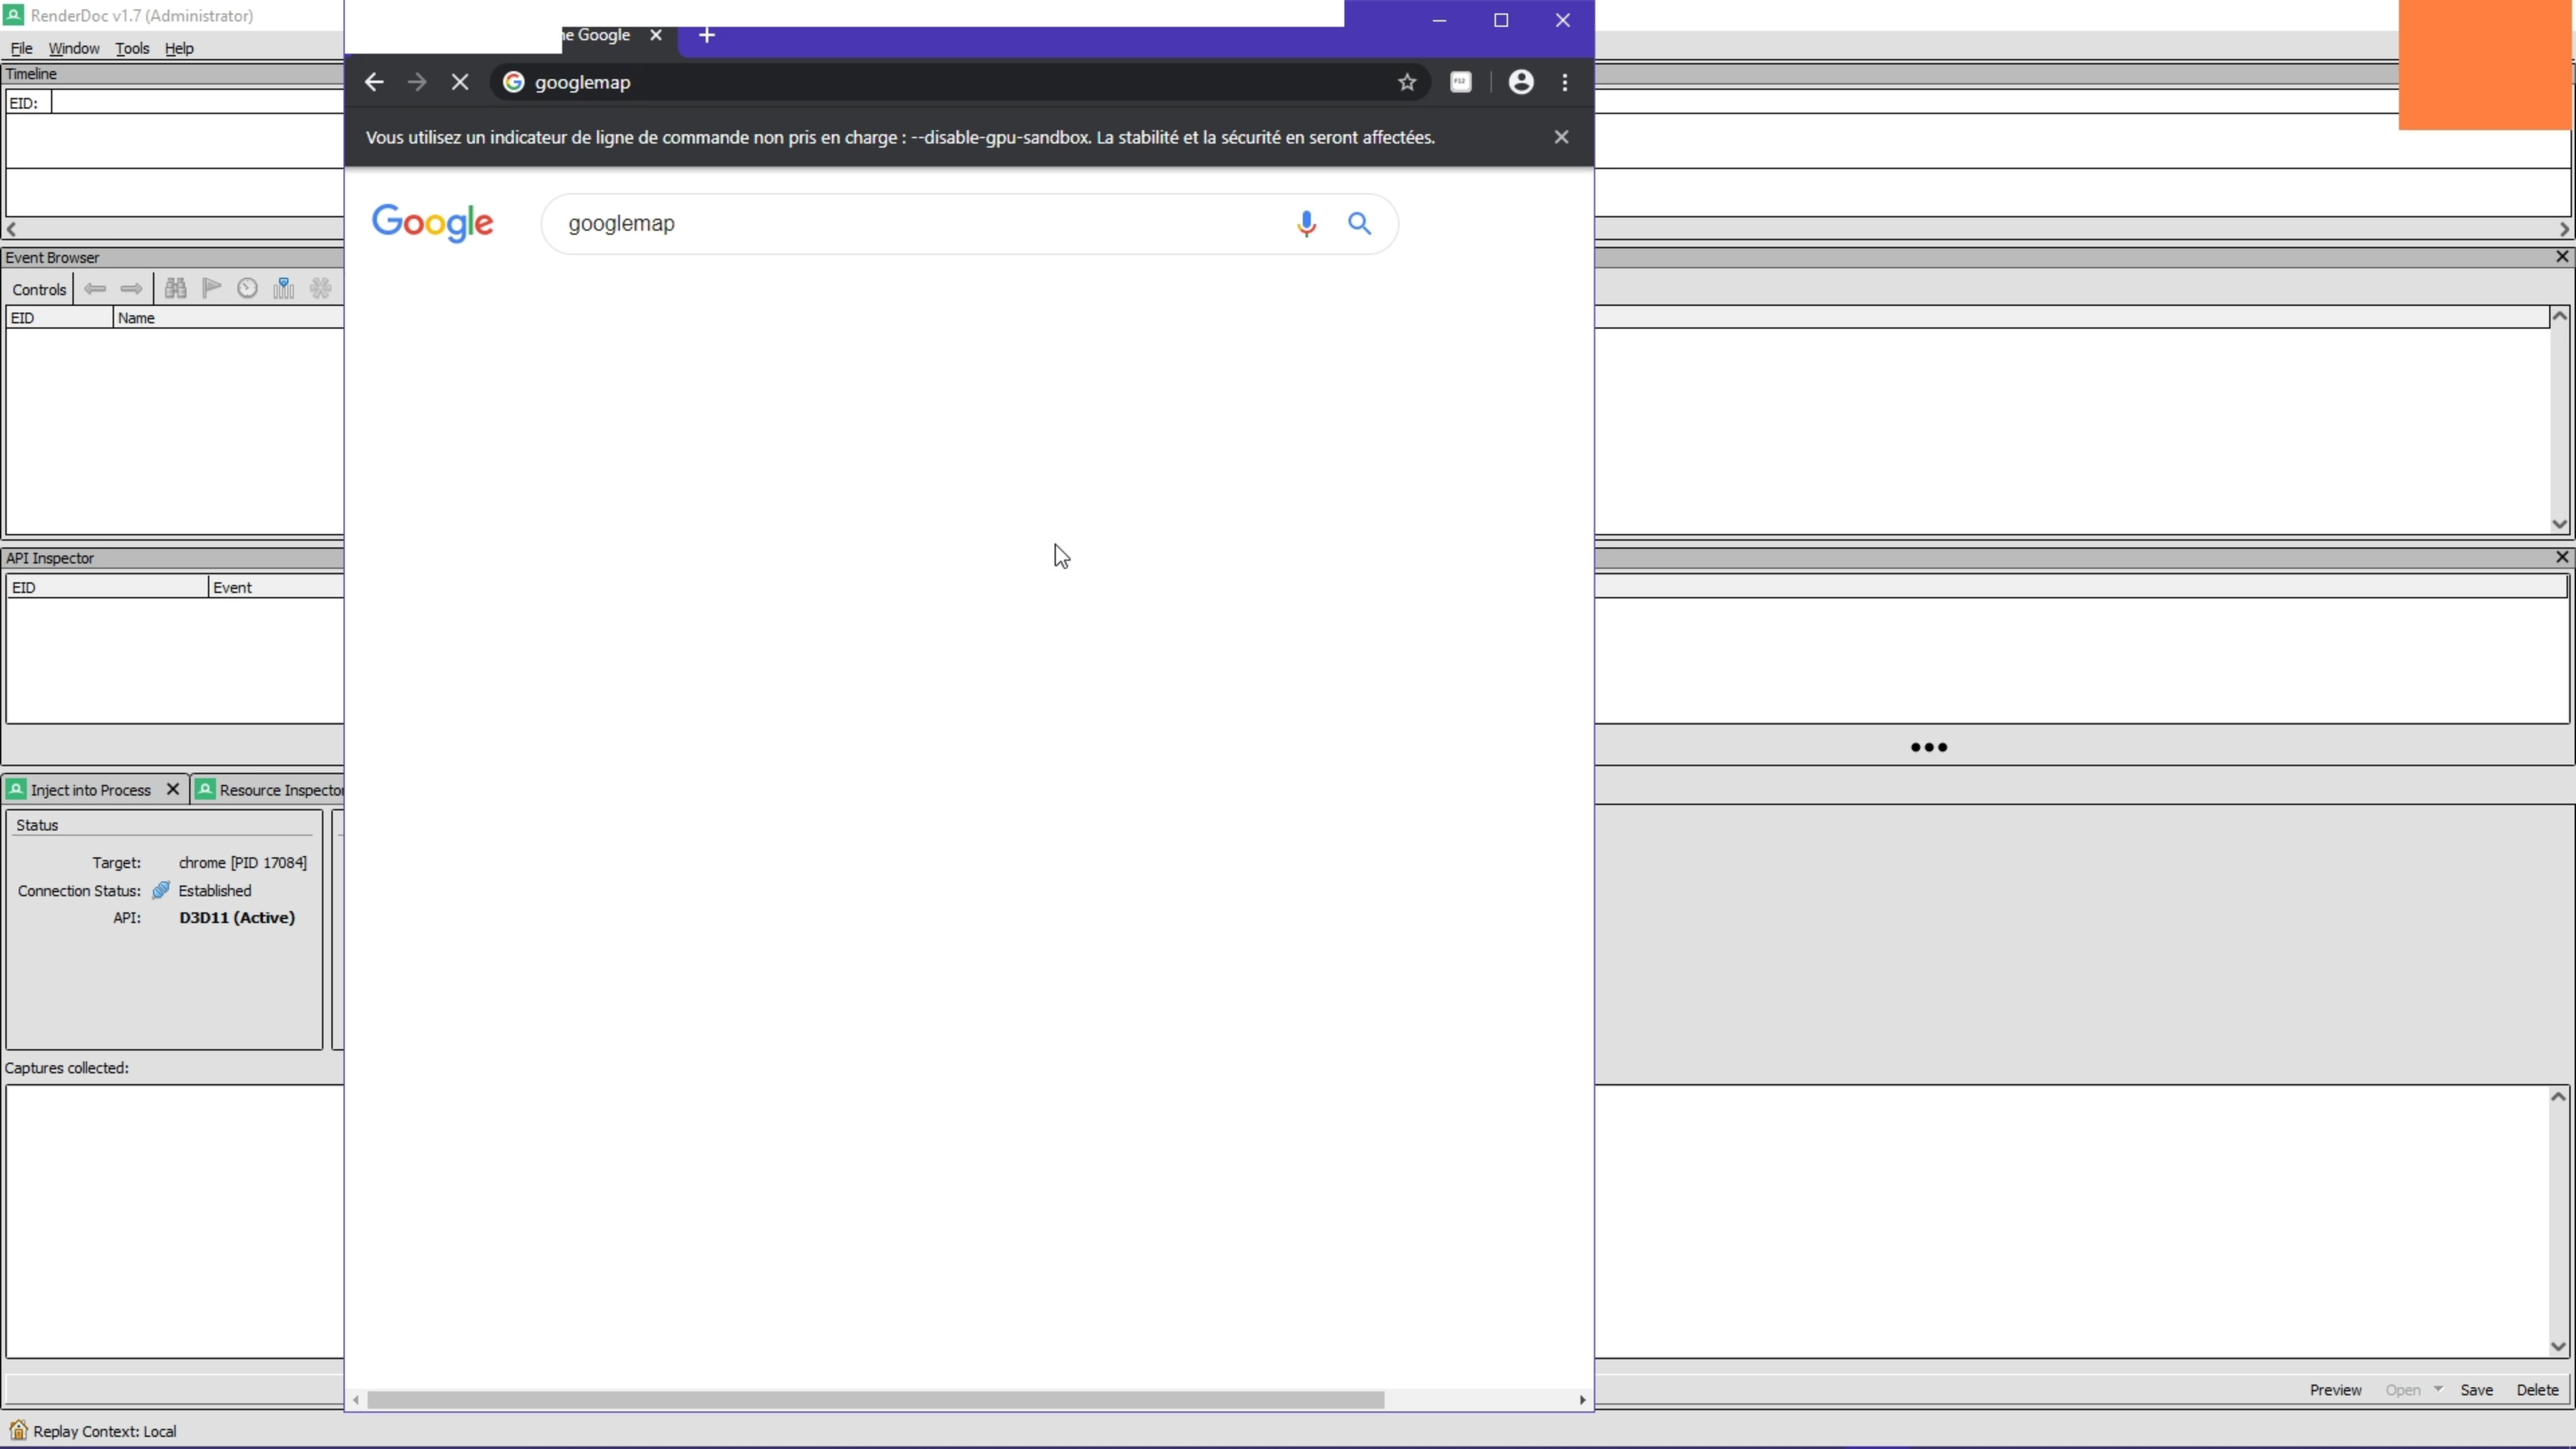The image size is (2576, 1449).
Task: Click the three-dot splitter handle under API Inspector
Action: [1929, 747]
